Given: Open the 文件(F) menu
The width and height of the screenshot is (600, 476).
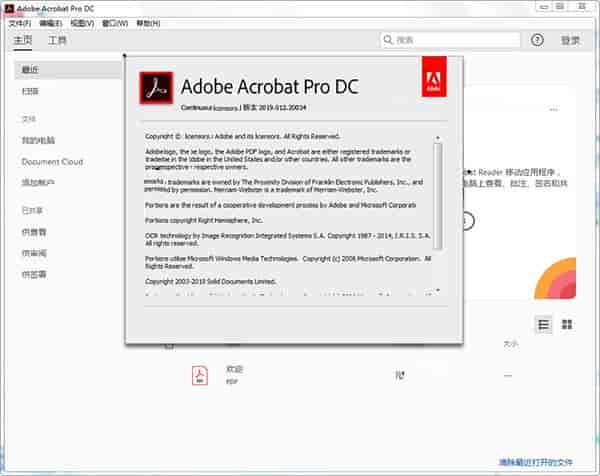Looking at the screenshot, I should pyautogui.click(x=20, y=22).
